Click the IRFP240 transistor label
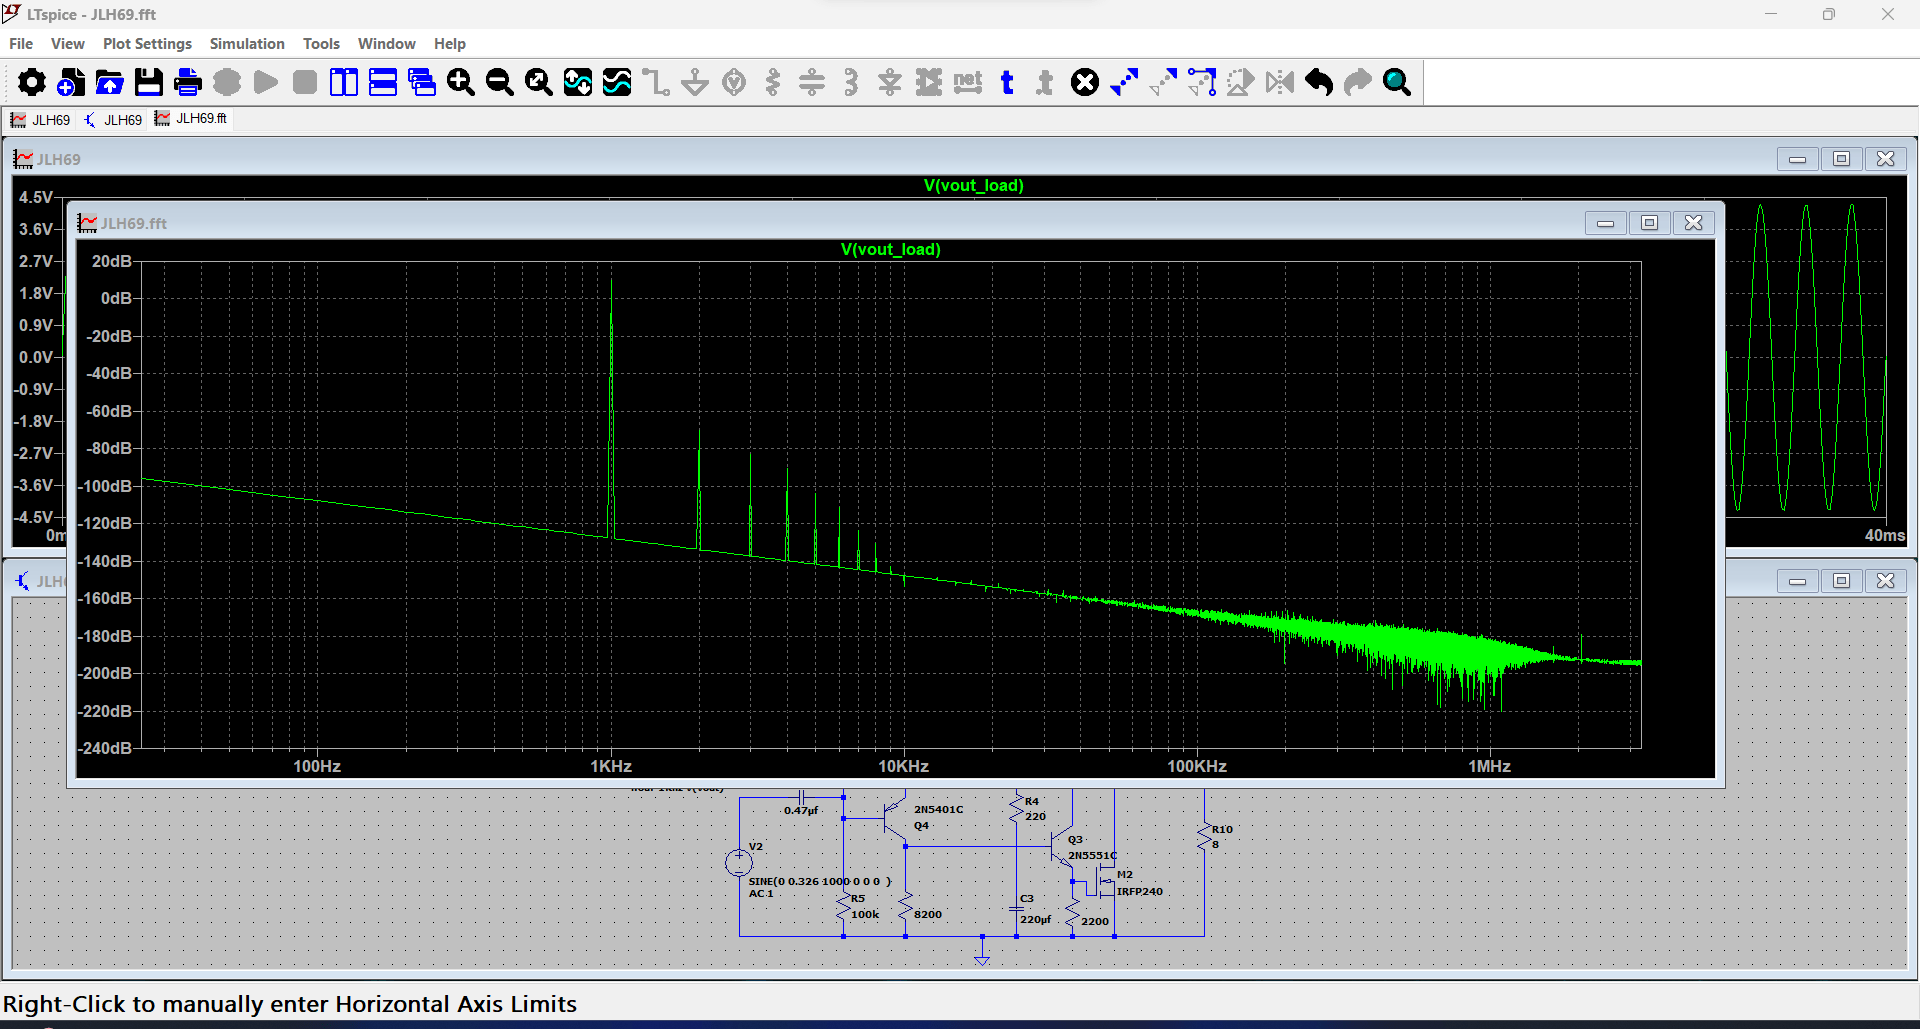 pyautogui.click(x=1140, y=891)
